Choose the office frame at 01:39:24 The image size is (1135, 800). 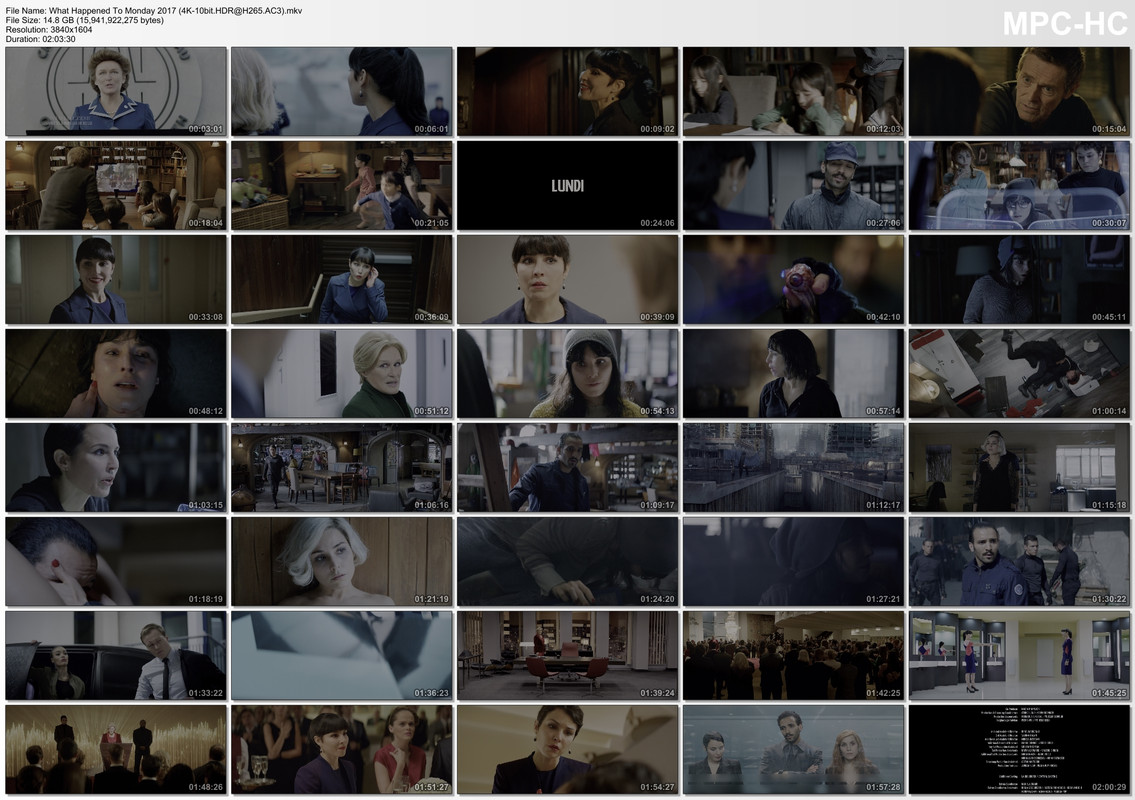click(568, 656)
